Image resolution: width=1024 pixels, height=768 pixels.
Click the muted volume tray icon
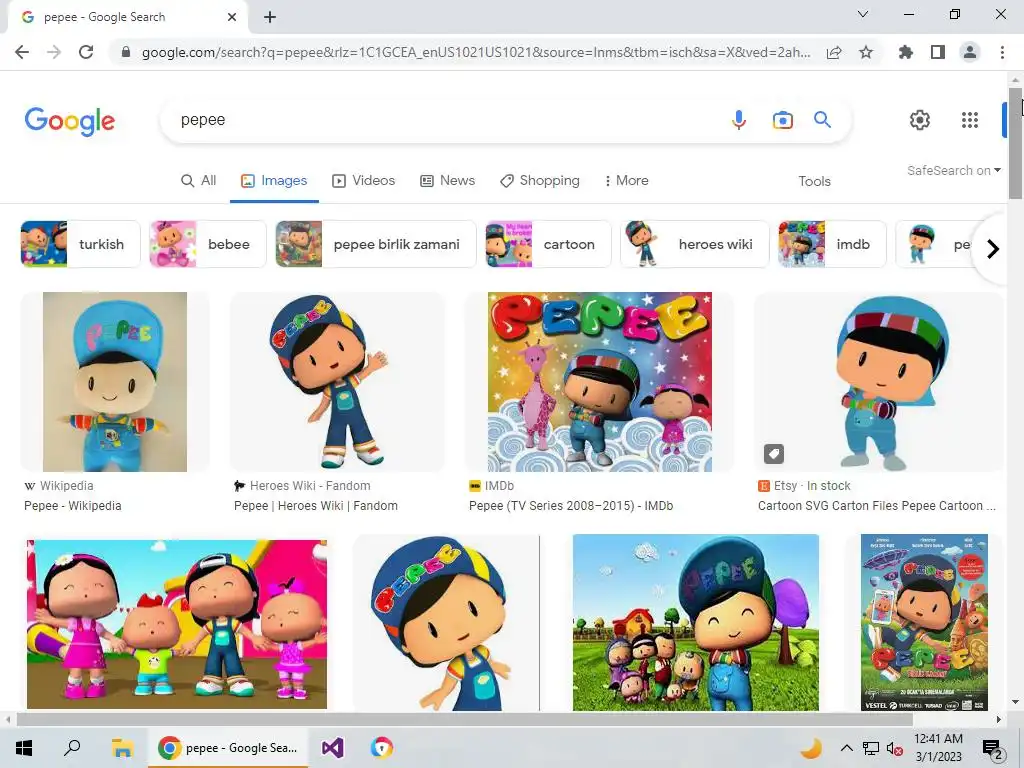[894, 748]
